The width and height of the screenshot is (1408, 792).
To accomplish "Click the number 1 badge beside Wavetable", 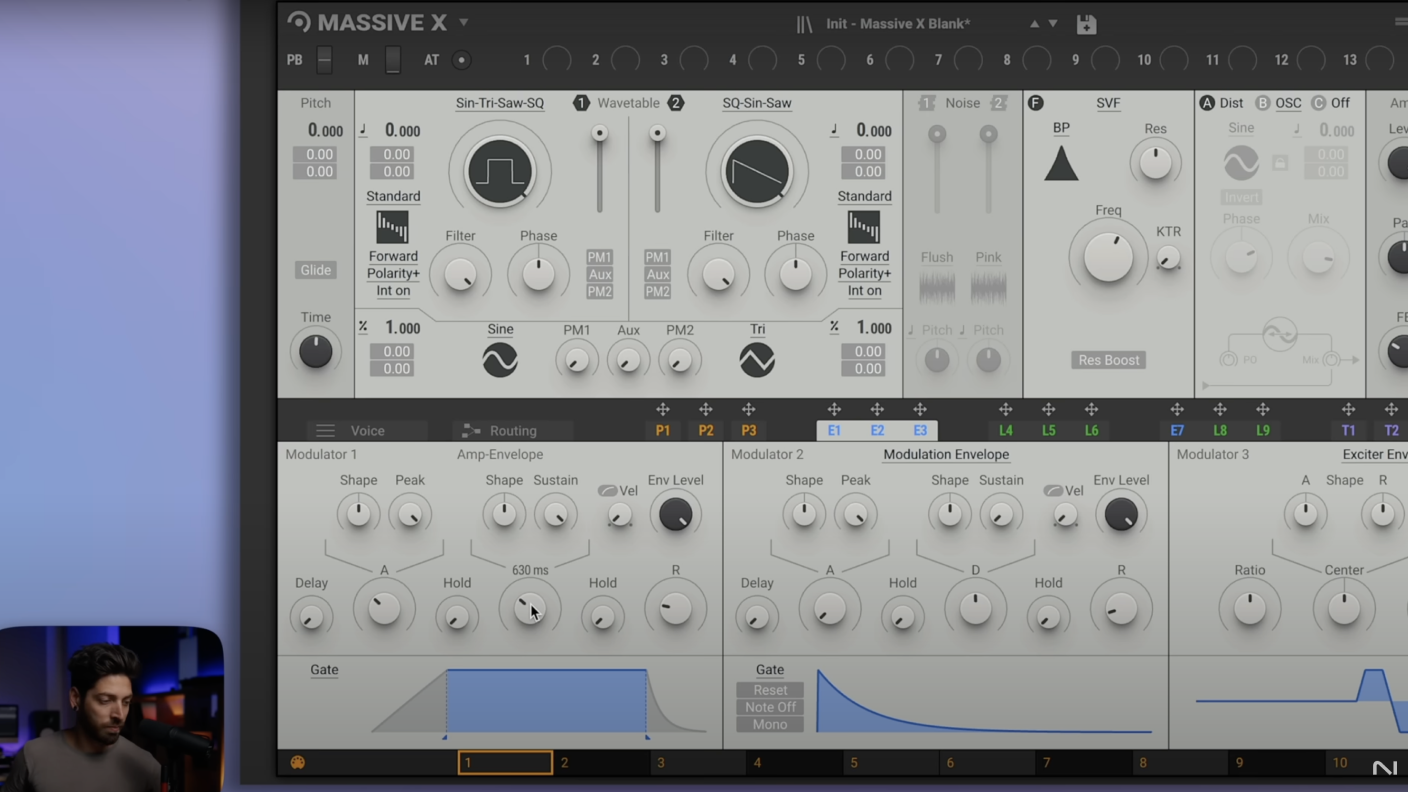I will (581, 103).
